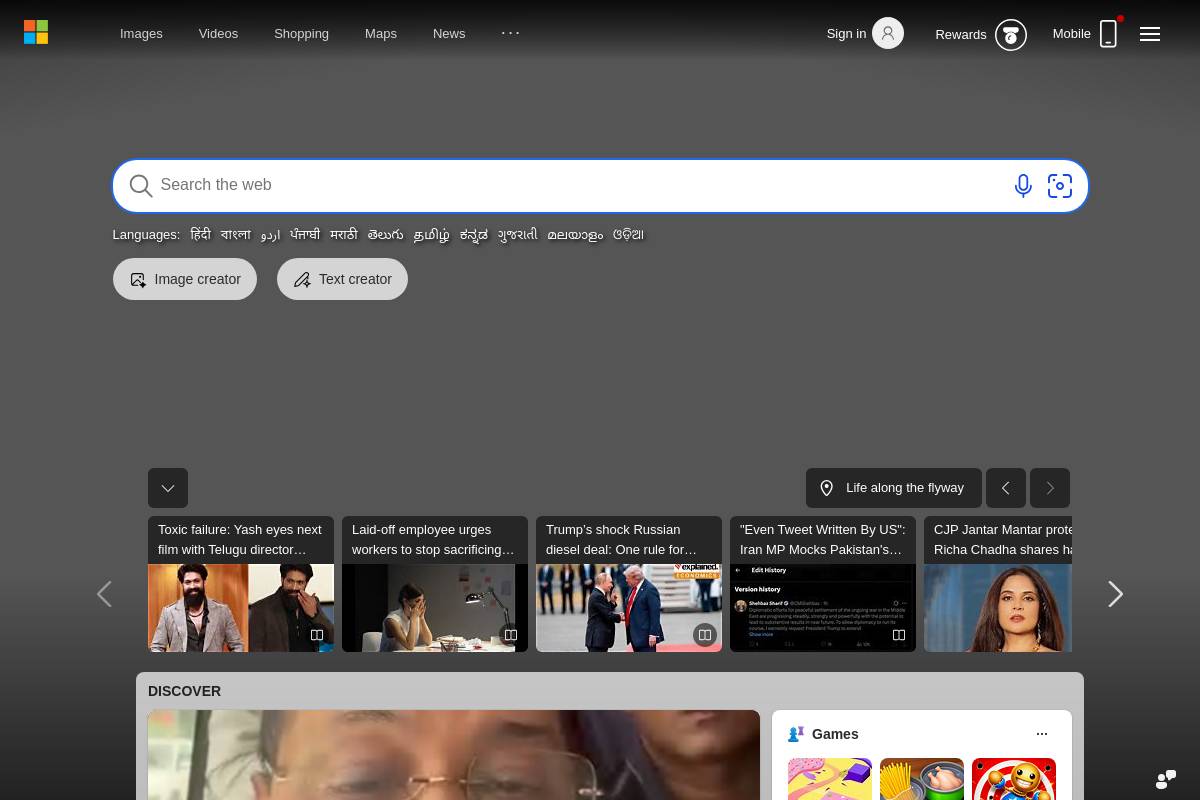This screenshot has width=1200, height=800.
Task: Open the News tab
Action: click(x=449, y=33)
